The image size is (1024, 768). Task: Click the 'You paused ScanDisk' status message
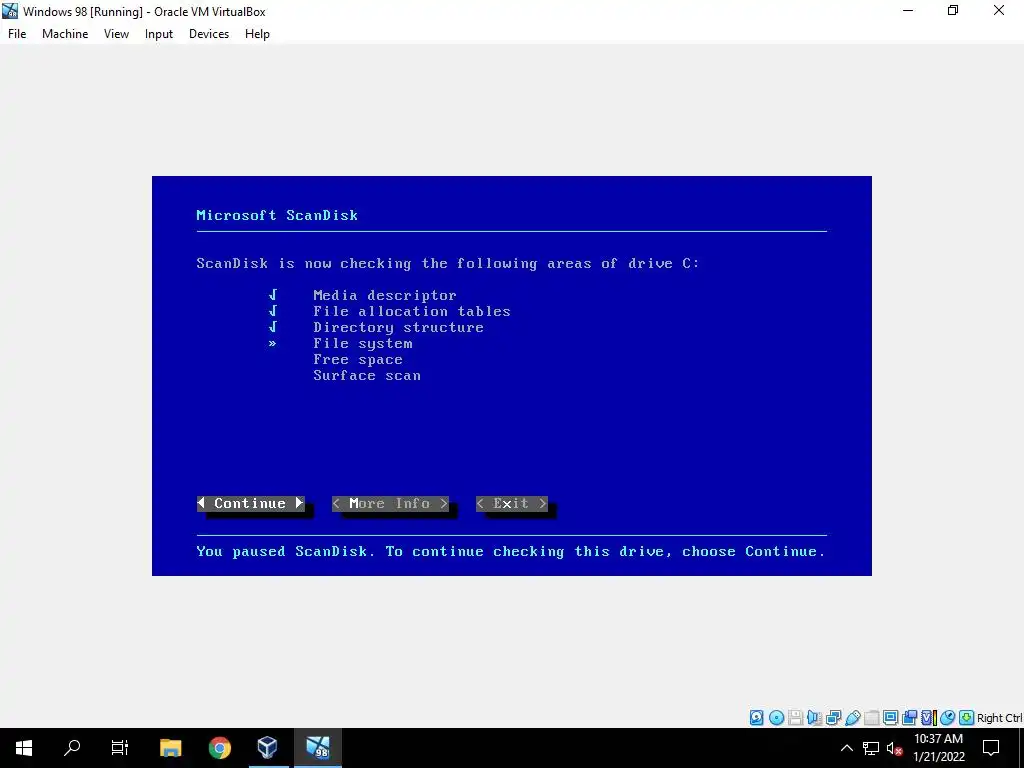coord(511,551)
